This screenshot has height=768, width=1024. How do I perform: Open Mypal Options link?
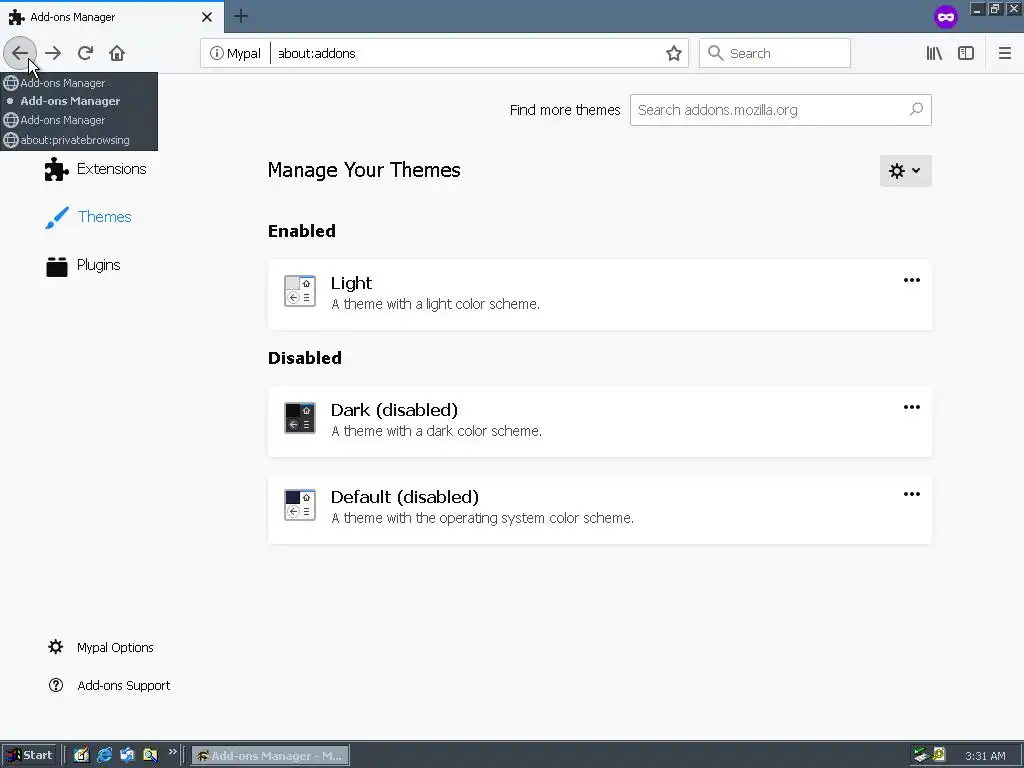(x=101, y=647)
